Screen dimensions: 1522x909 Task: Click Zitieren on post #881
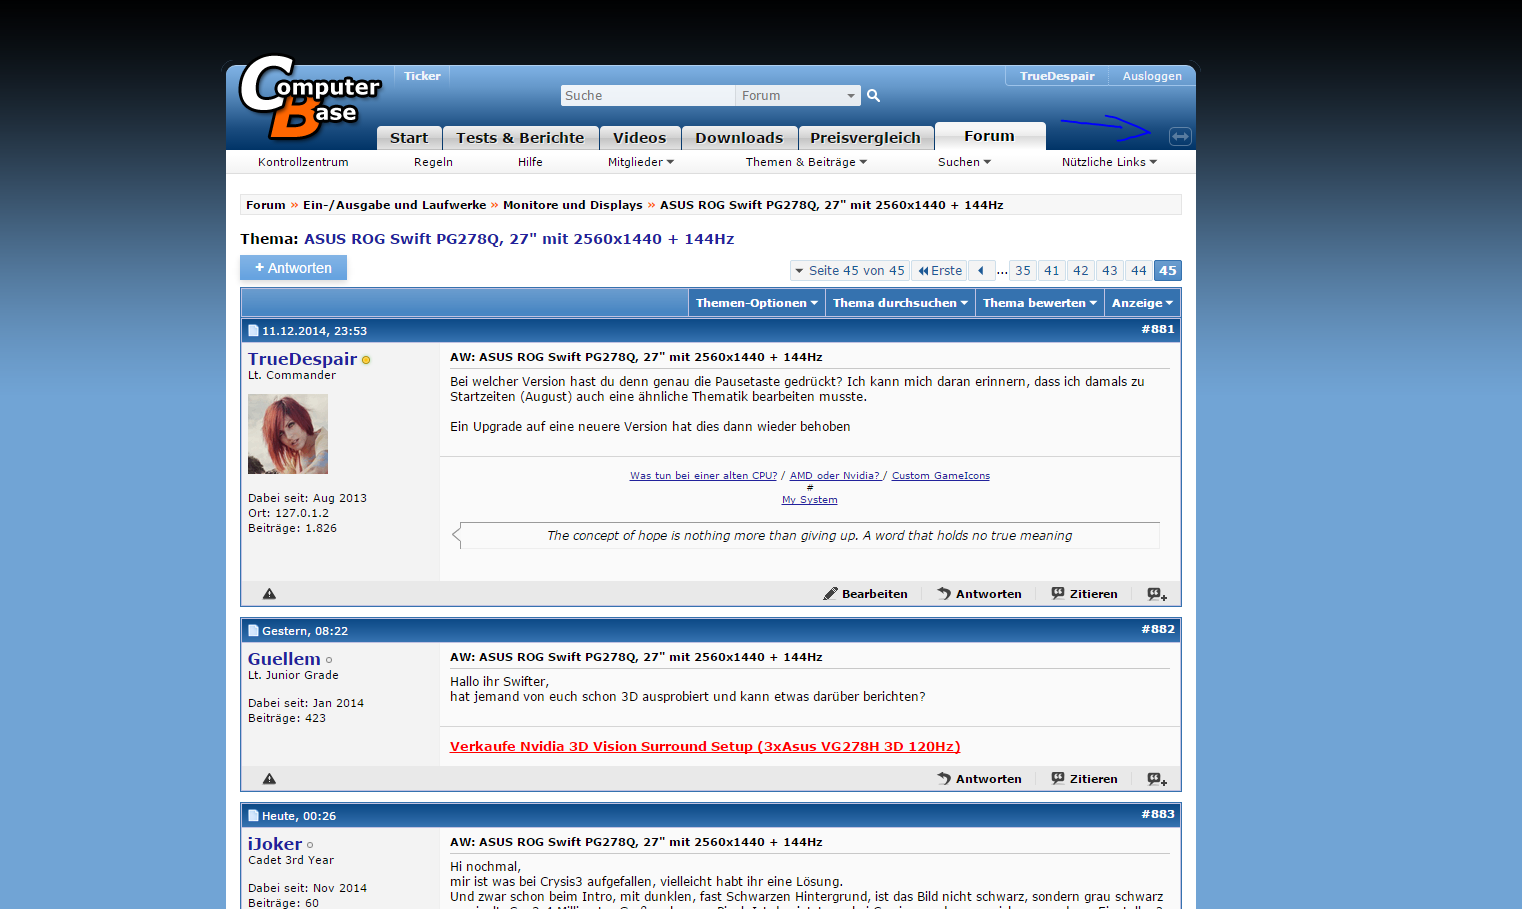(x=1085, y=594)
